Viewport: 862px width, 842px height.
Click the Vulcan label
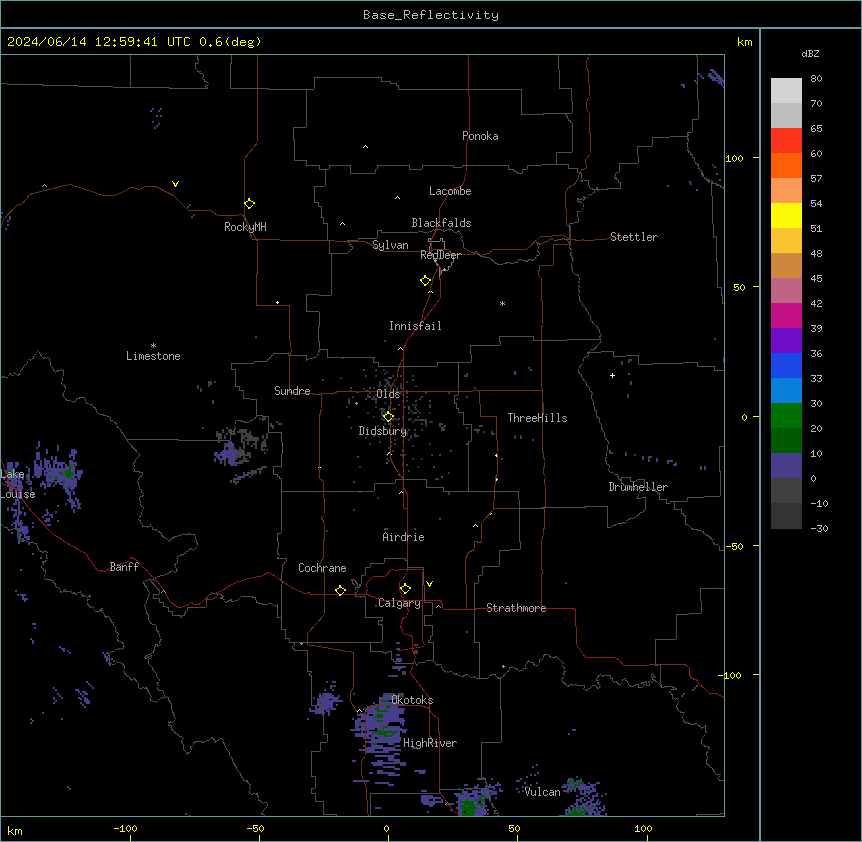[542, 792]
